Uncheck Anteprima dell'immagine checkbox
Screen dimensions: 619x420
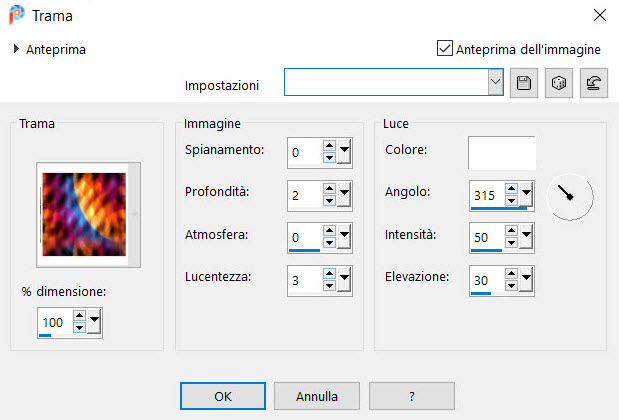445,48
